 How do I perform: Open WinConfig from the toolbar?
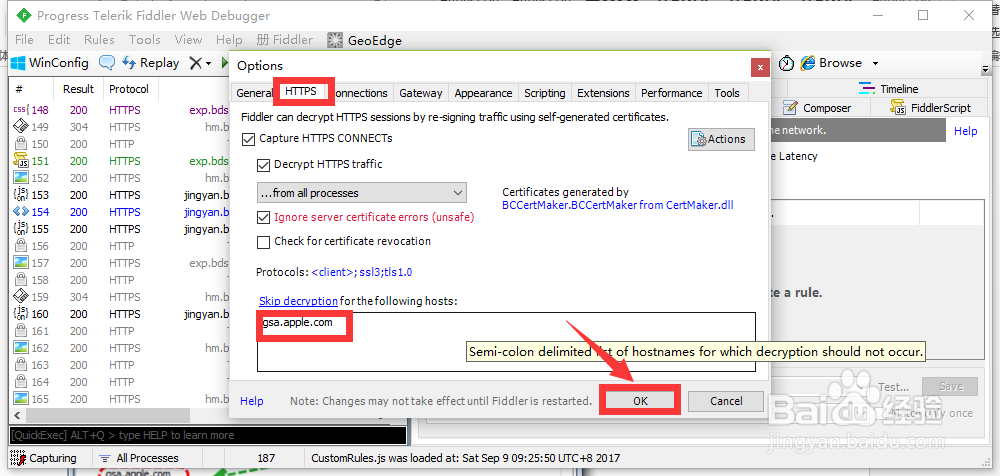coord(50,63)
